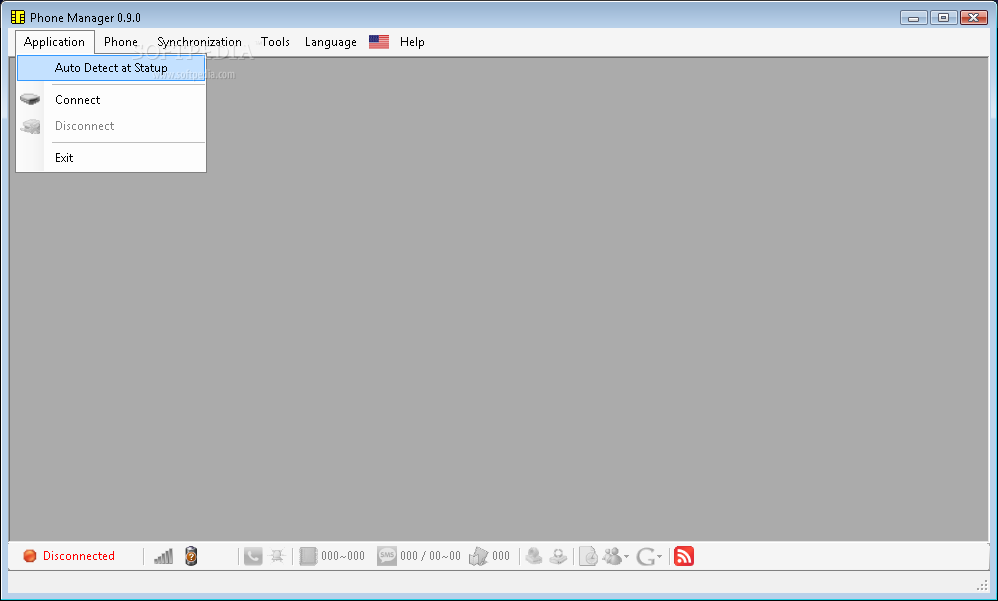Close the open Application menu header

[55, 42]
